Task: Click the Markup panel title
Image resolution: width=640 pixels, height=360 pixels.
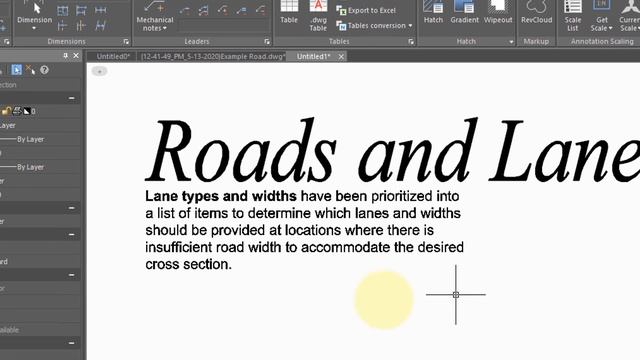Action: (536, 41)
